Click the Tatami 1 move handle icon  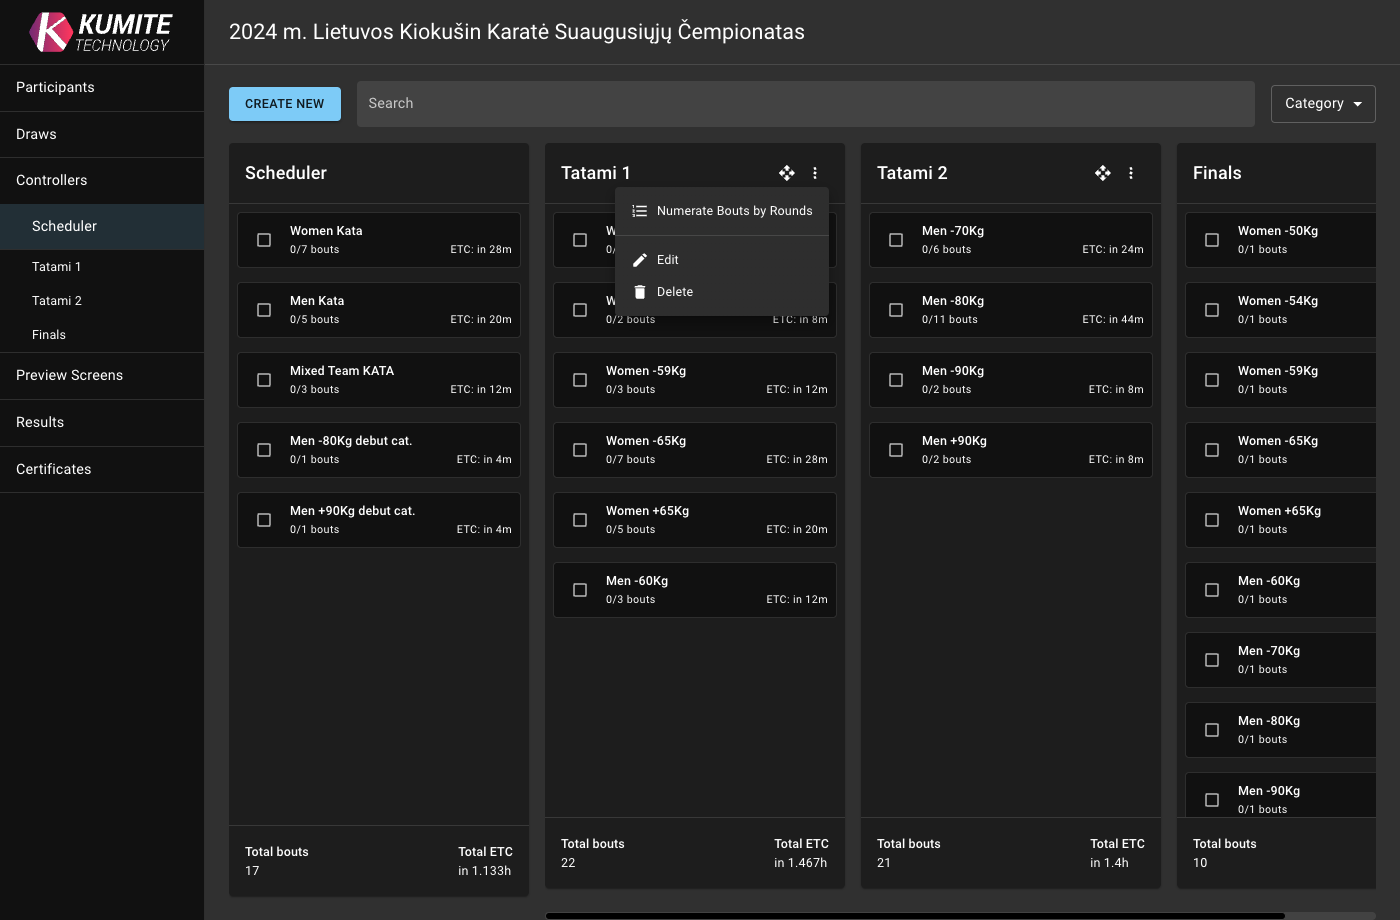click(787, 173)
